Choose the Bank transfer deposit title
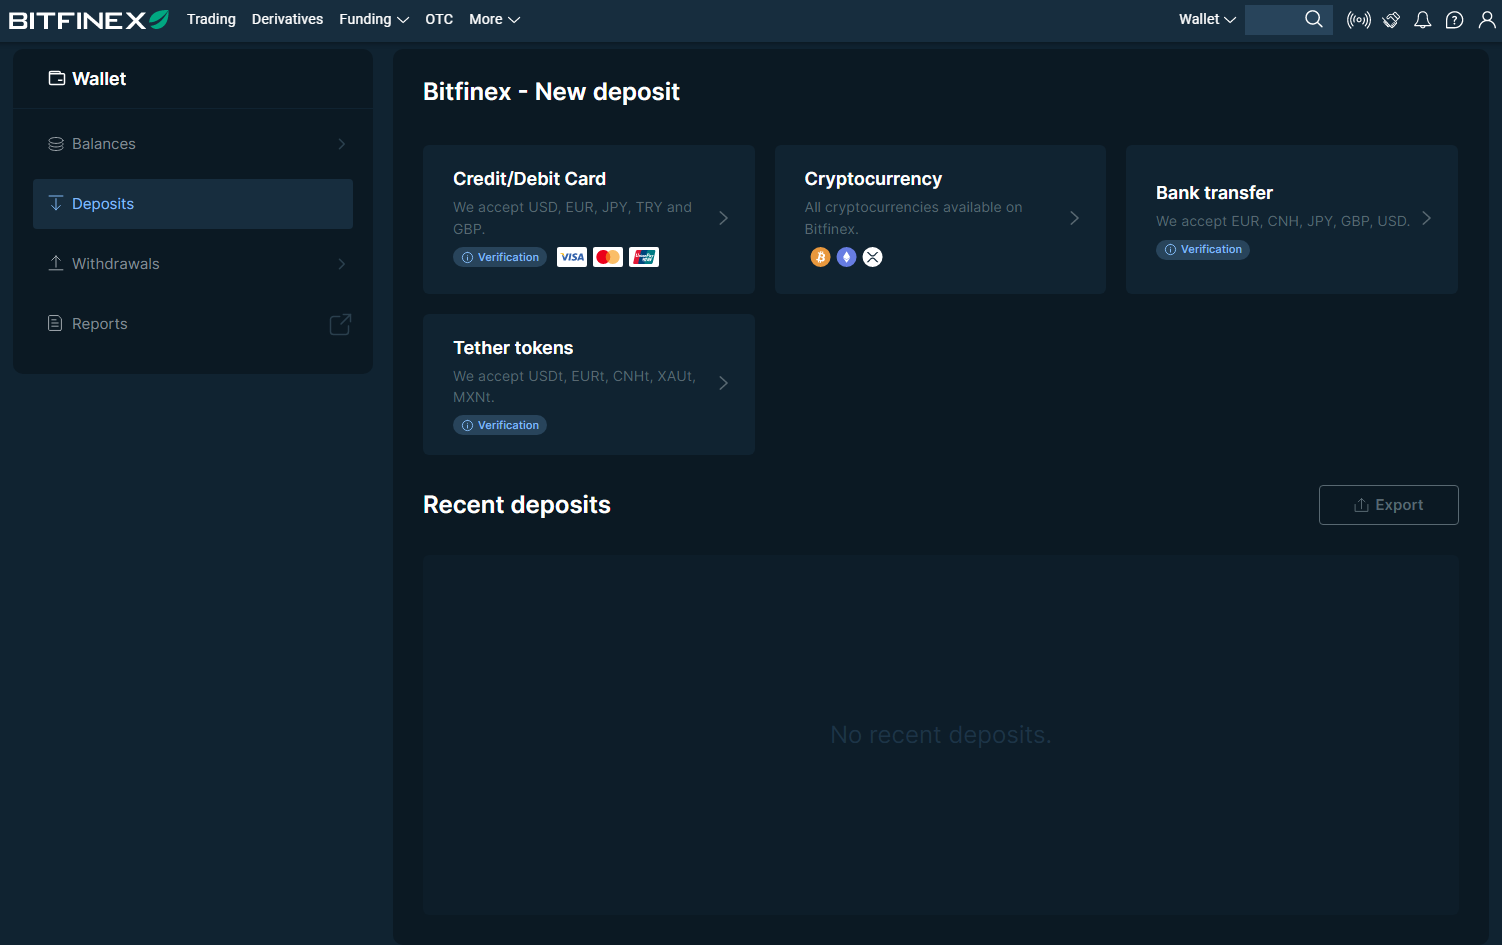The width and height of the screenshot is (1502, 945). click(1214, 193)
